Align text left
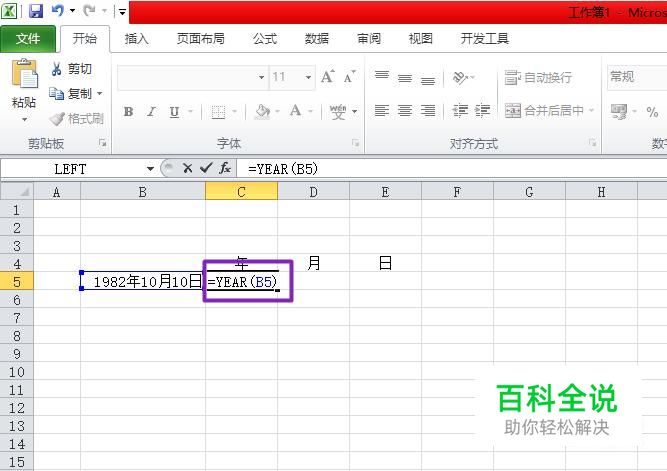The image size is (667, 471). click(x=382, y=111)
